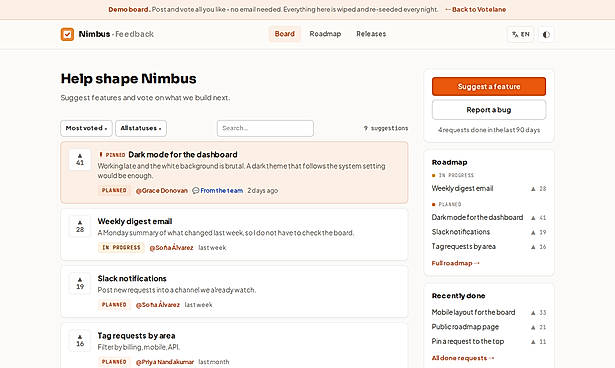This screenshot has height=368, width=615.
Task: Open Public roadmap page done item
Action: [465, 327]
